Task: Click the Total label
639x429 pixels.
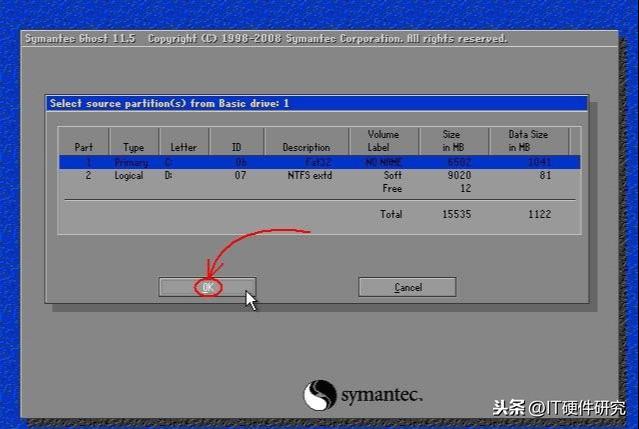Action: tap(391, 214)
